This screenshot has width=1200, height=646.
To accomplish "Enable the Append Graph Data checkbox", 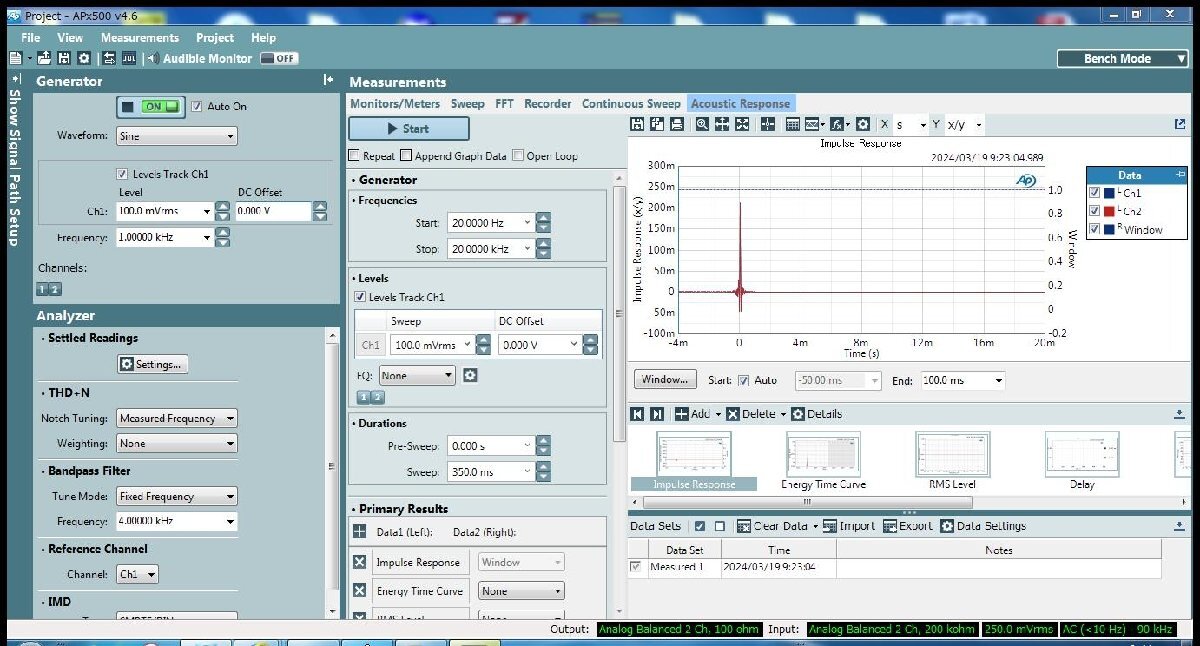I will (x=406, y=156).
